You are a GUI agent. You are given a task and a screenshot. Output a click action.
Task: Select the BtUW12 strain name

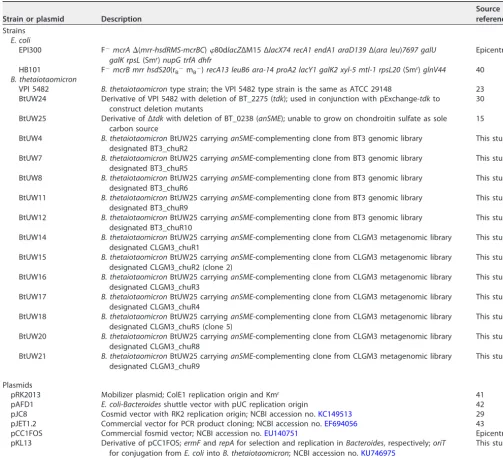click(x=32, y=217)
